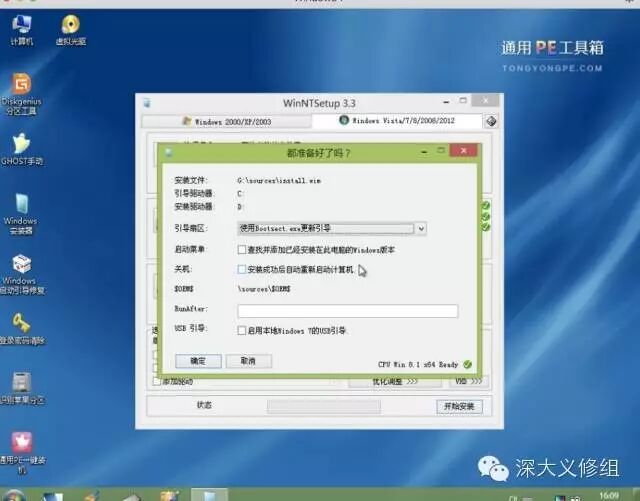Minimize the 都准备好了吗 dialog

(424, 152)
